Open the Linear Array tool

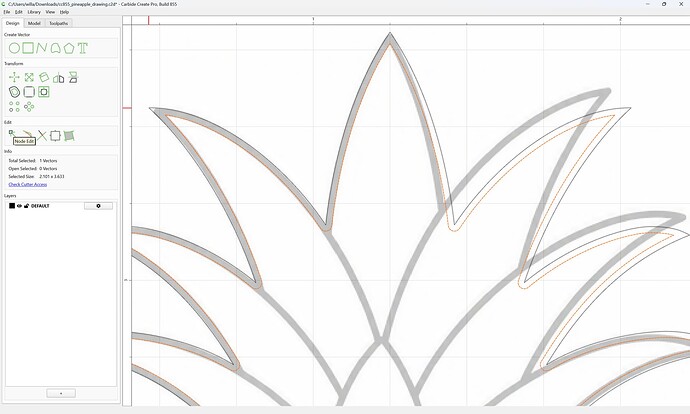14,106
